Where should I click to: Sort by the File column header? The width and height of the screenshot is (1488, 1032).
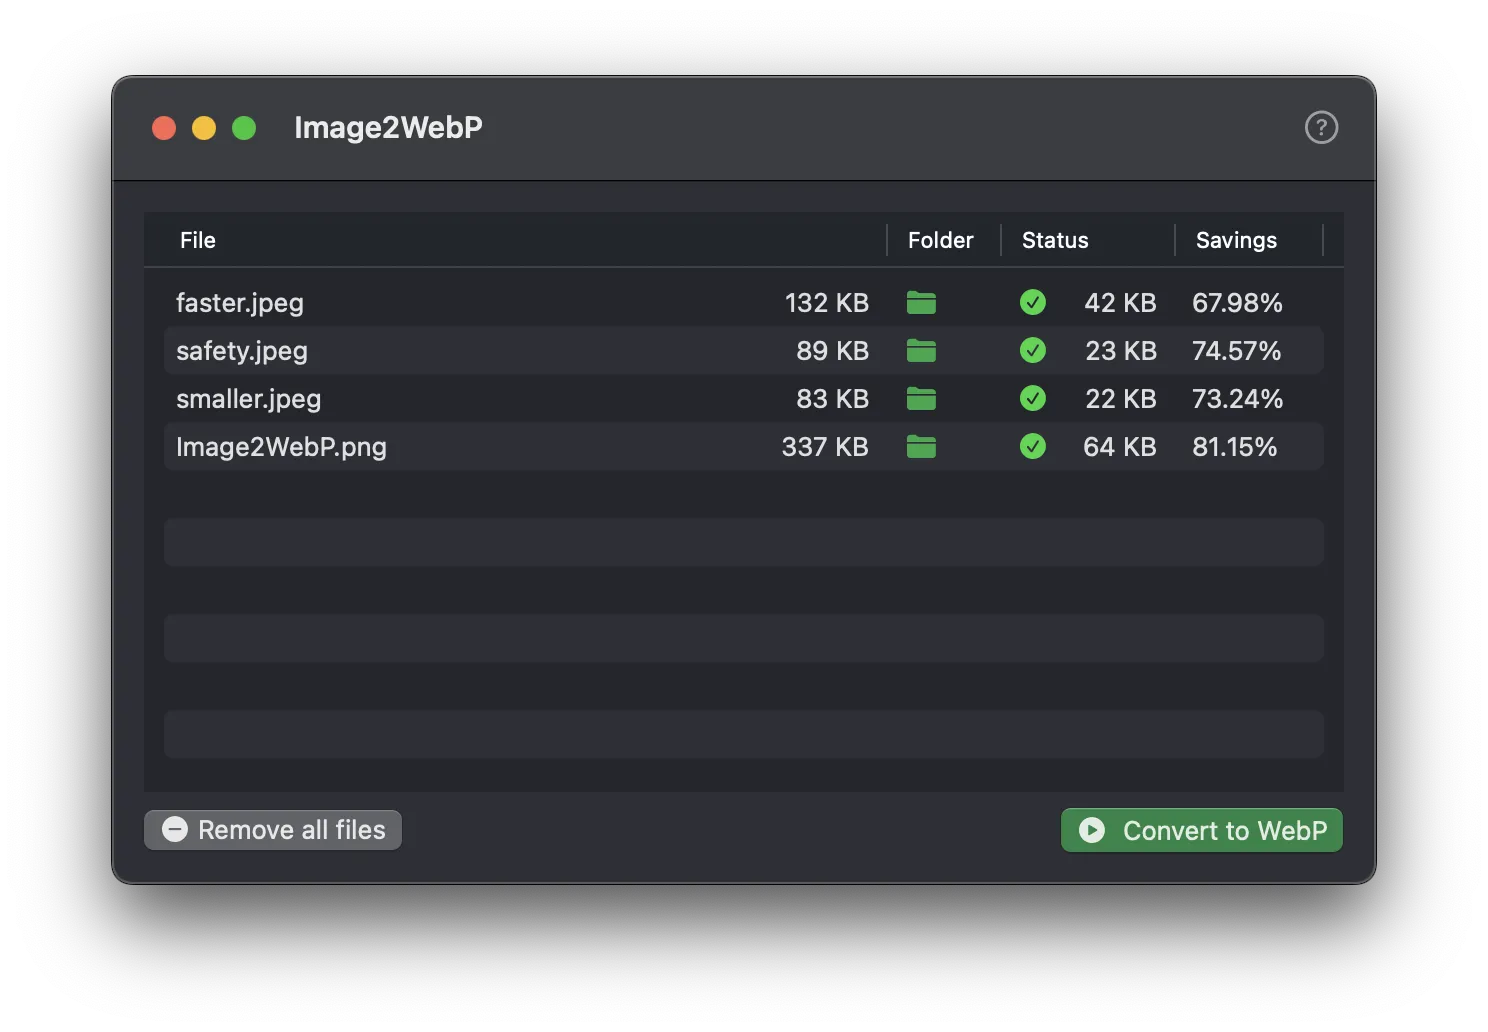(x=198, y=241)
